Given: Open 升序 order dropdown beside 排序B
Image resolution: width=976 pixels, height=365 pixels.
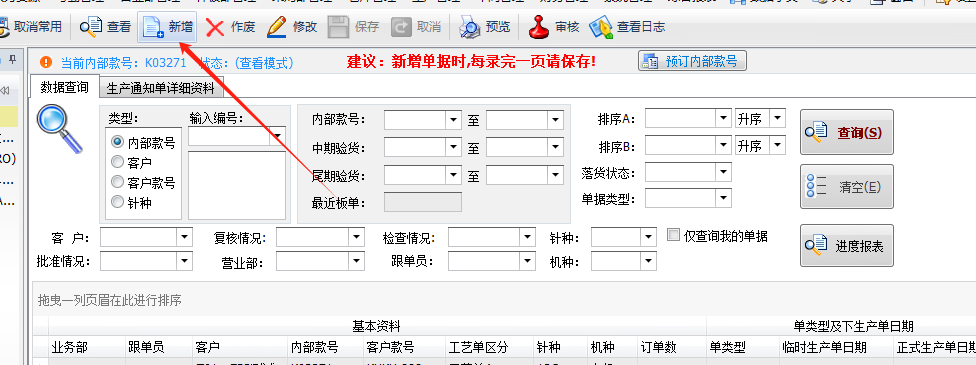Looking at the screenshot, I should click(x=777, y=146).
